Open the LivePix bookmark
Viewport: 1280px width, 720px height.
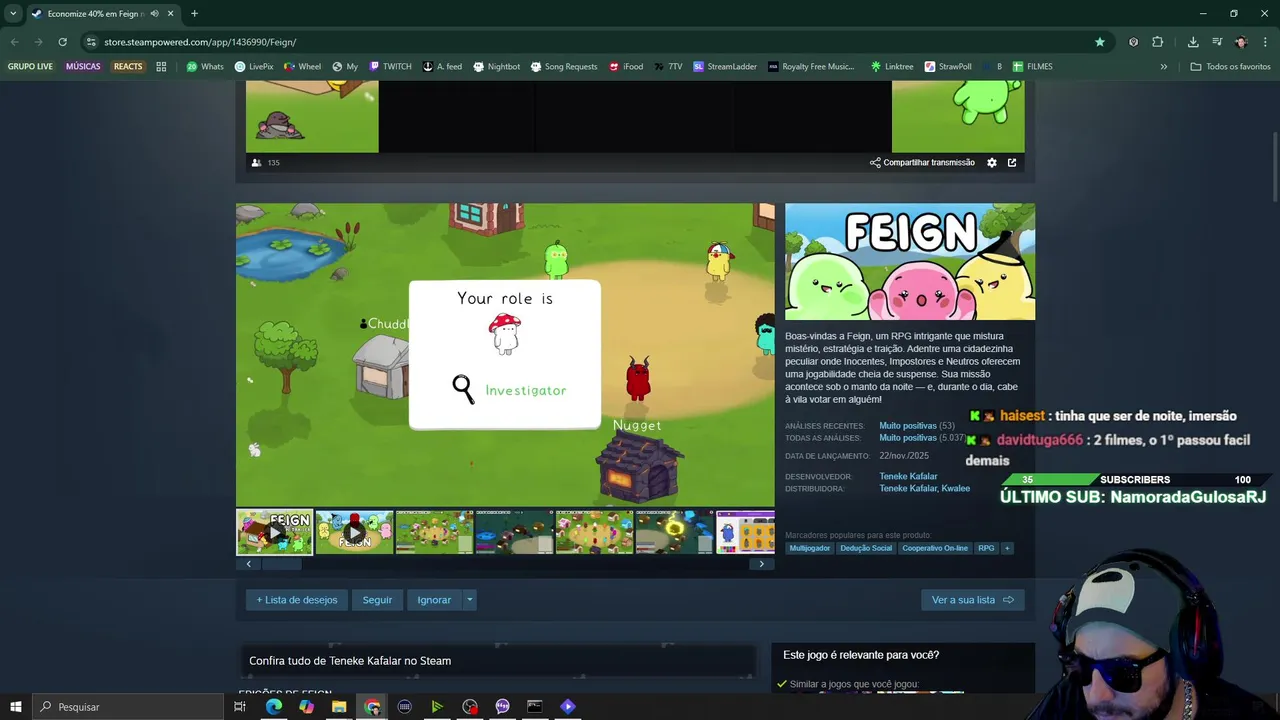tap(254, 67)
